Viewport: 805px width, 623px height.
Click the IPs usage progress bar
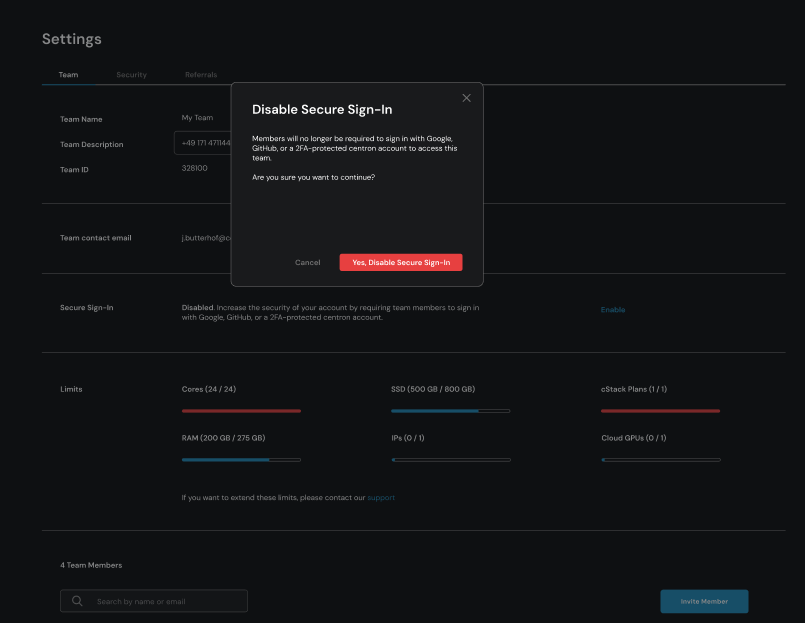tap(450, 460)
